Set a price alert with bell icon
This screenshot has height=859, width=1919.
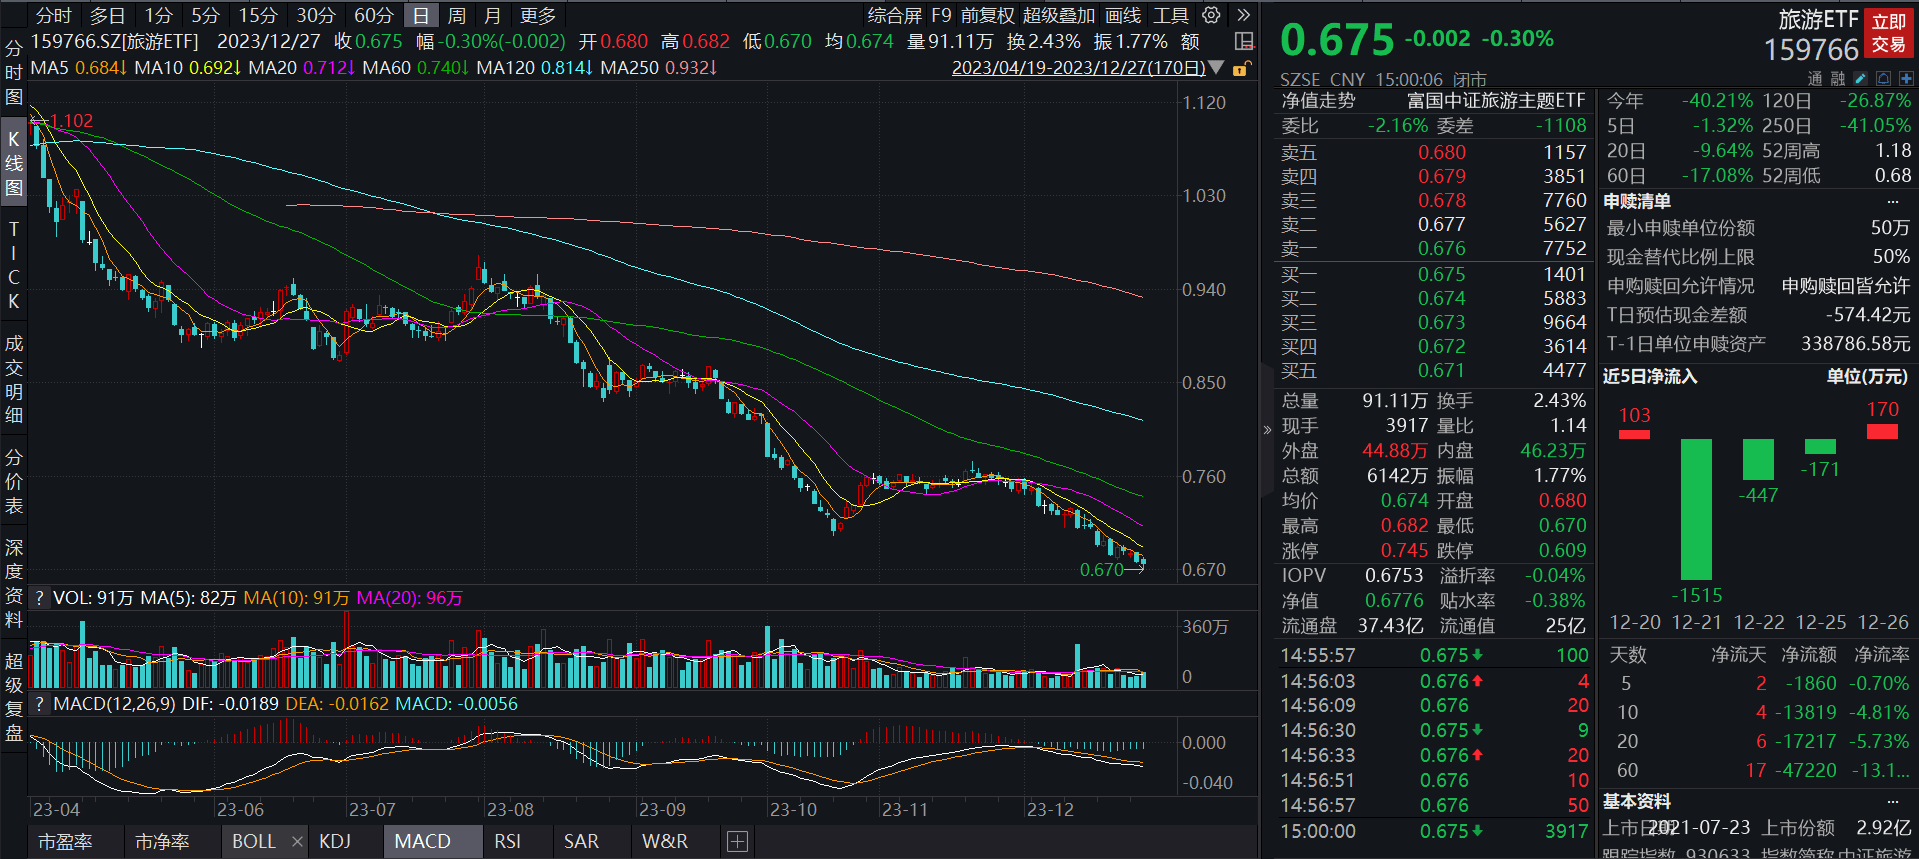click(1883, 78)
